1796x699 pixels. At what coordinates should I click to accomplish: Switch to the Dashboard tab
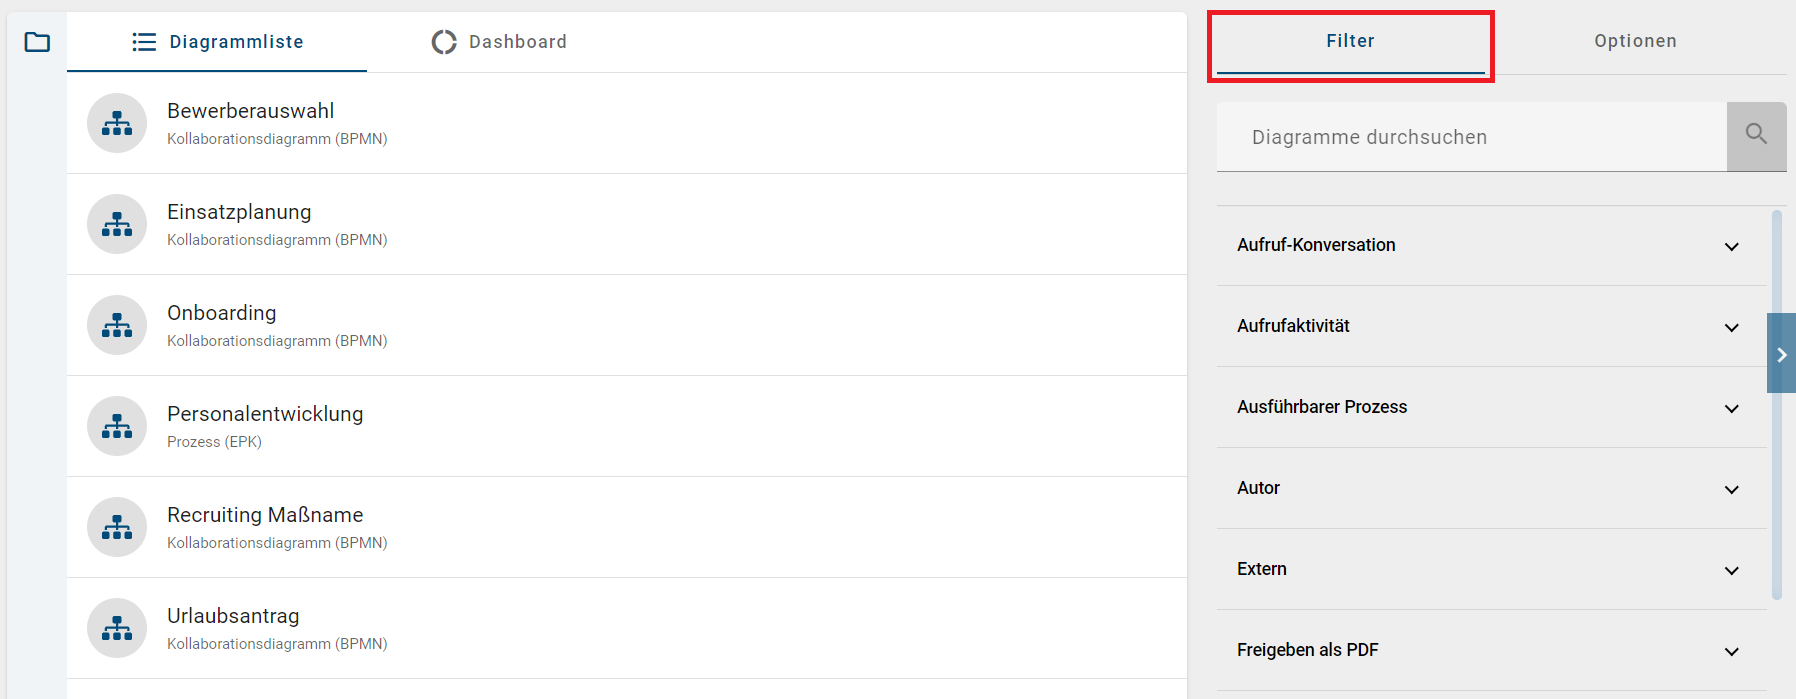[499, 42]
